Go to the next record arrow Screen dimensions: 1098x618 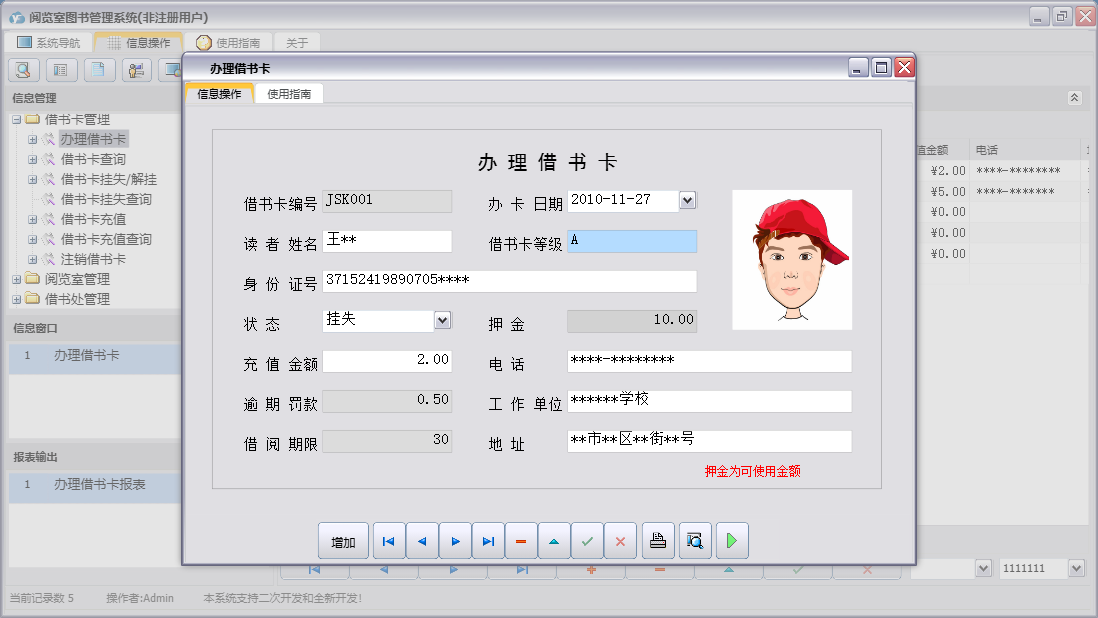coord(455,541)
